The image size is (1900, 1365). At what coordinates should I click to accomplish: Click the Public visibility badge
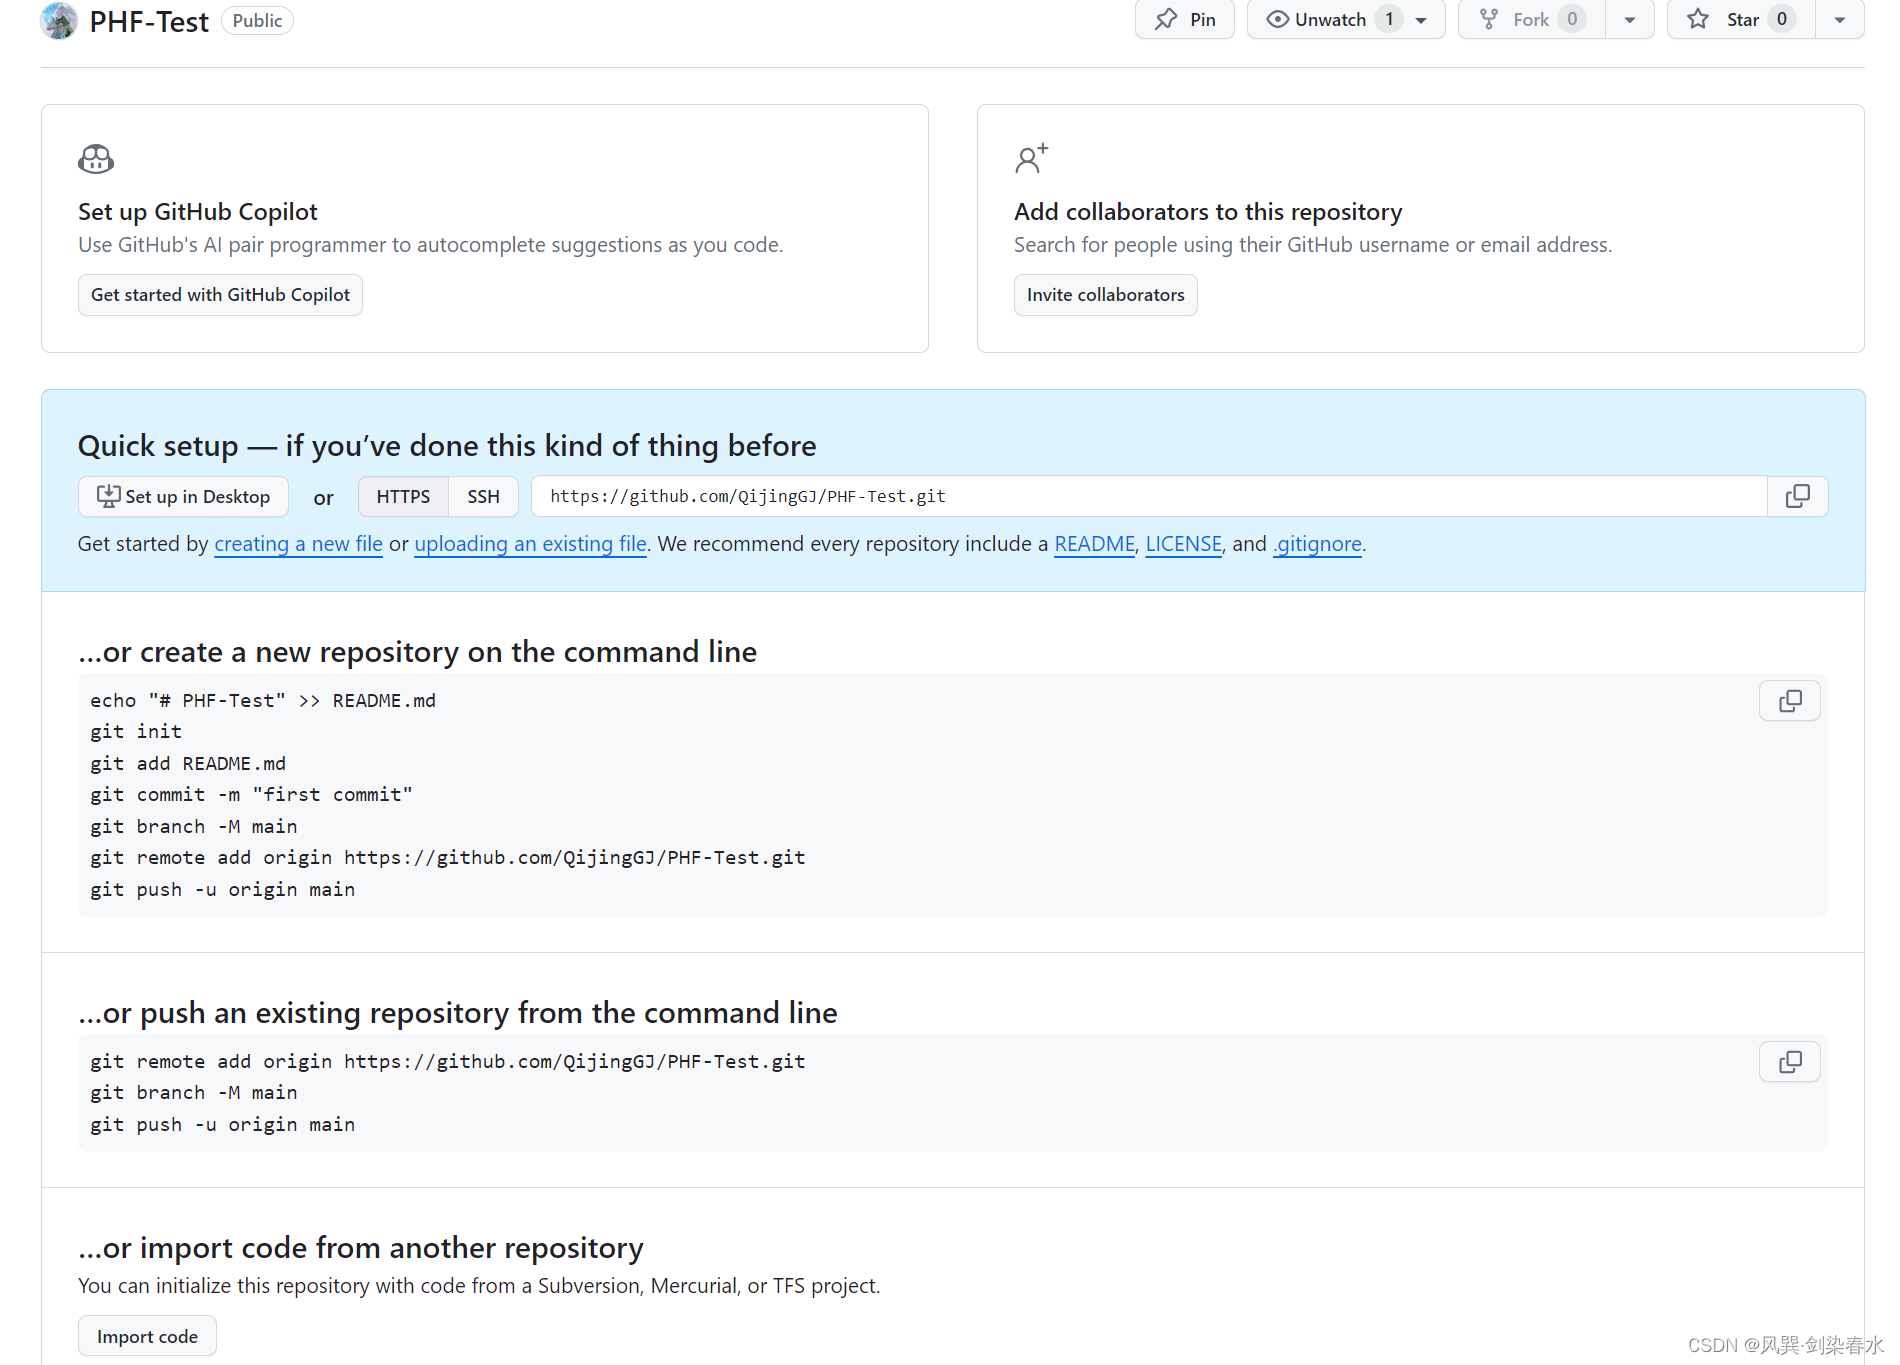point(257,21)
